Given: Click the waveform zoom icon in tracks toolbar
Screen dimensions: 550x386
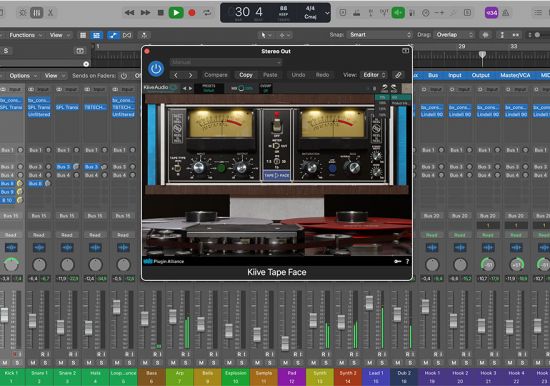Looking at the screenshot, I should click(485, 35).
